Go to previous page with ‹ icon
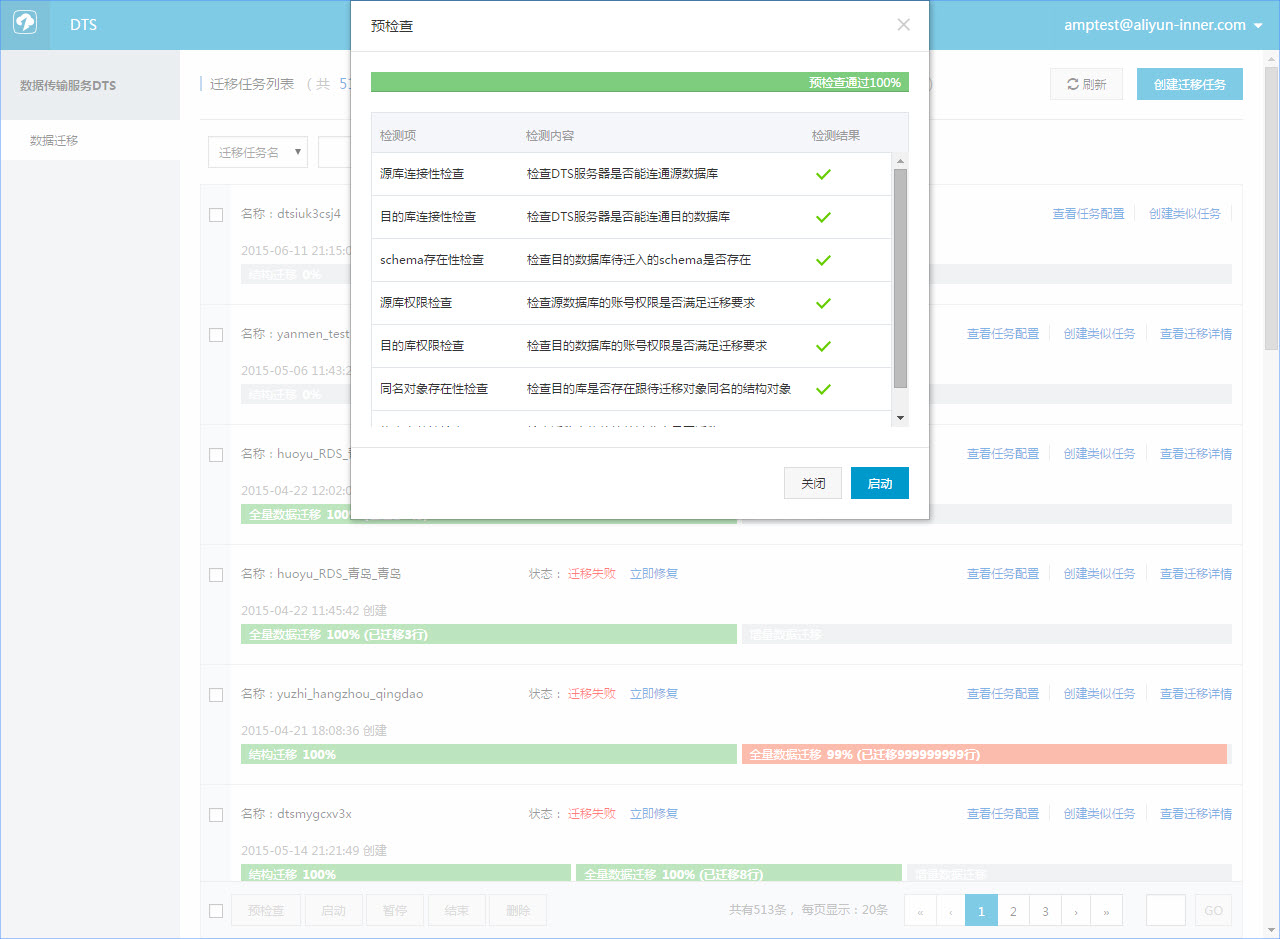Image resolution: width=1280 pixels, height=939 pixels. (950, 911)
